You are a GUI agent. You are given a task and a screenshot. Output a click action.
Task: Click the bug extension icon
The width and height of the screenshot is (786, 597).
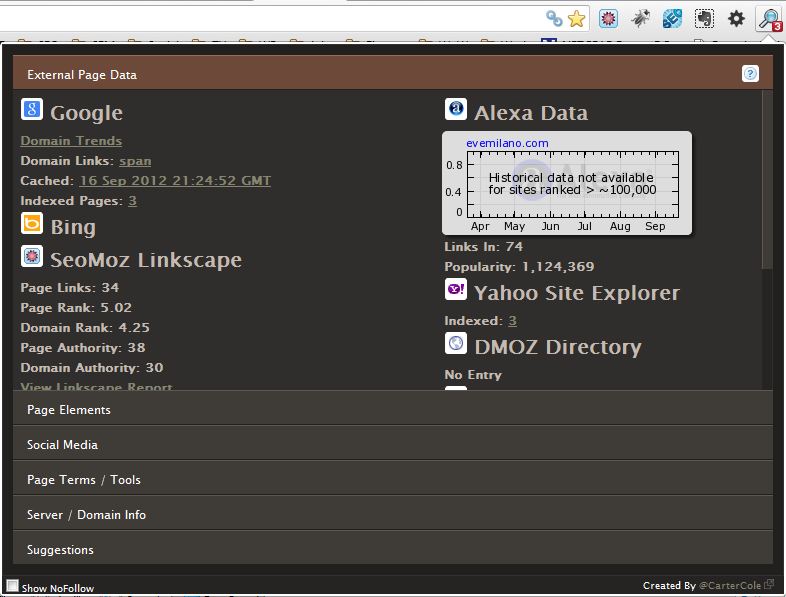[x=640, y=19]
